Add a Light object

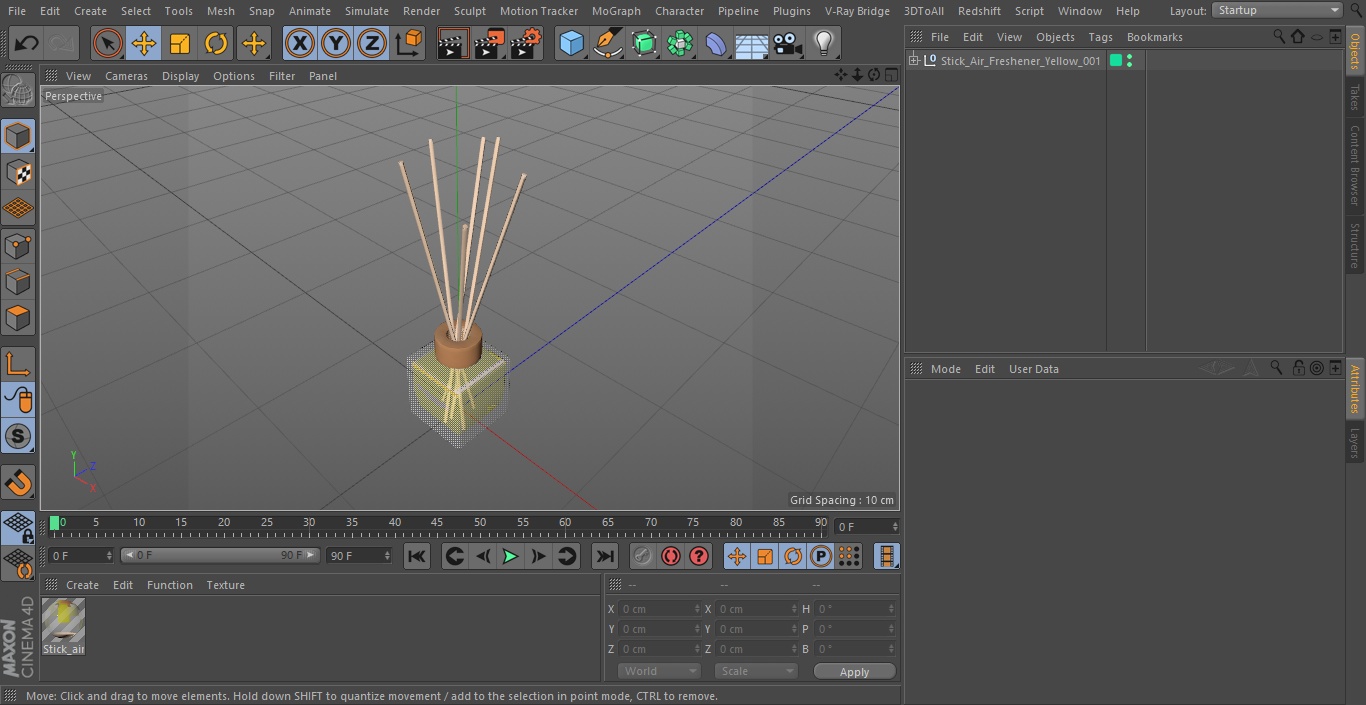[824, 43]
